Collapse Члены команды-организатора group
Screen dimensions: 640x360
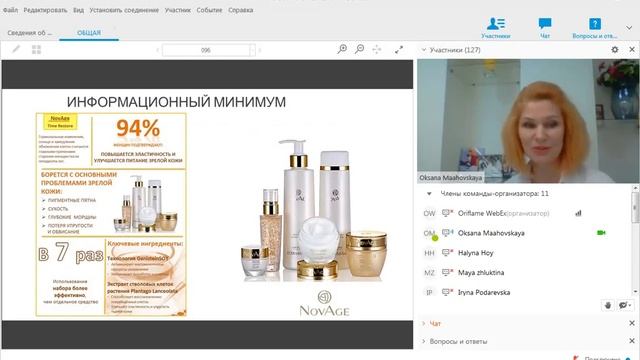(x=429, y=193)
